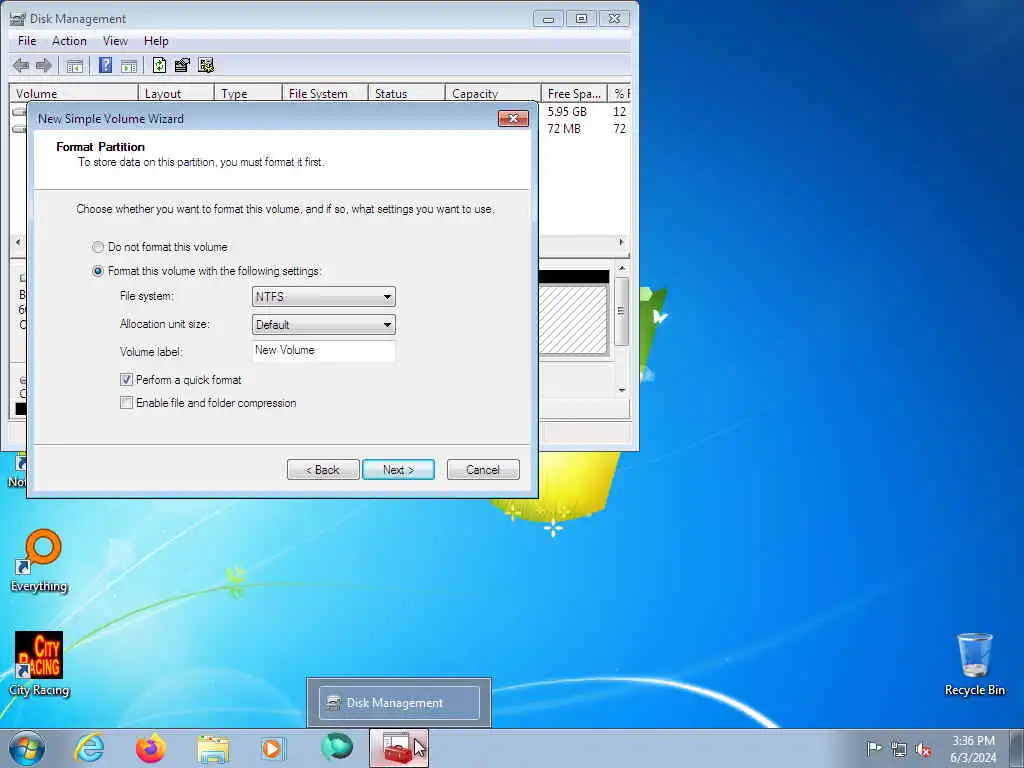Launch Firefox from the taskbar
This screenshot has height=768, width=1024.
[151, 748]
